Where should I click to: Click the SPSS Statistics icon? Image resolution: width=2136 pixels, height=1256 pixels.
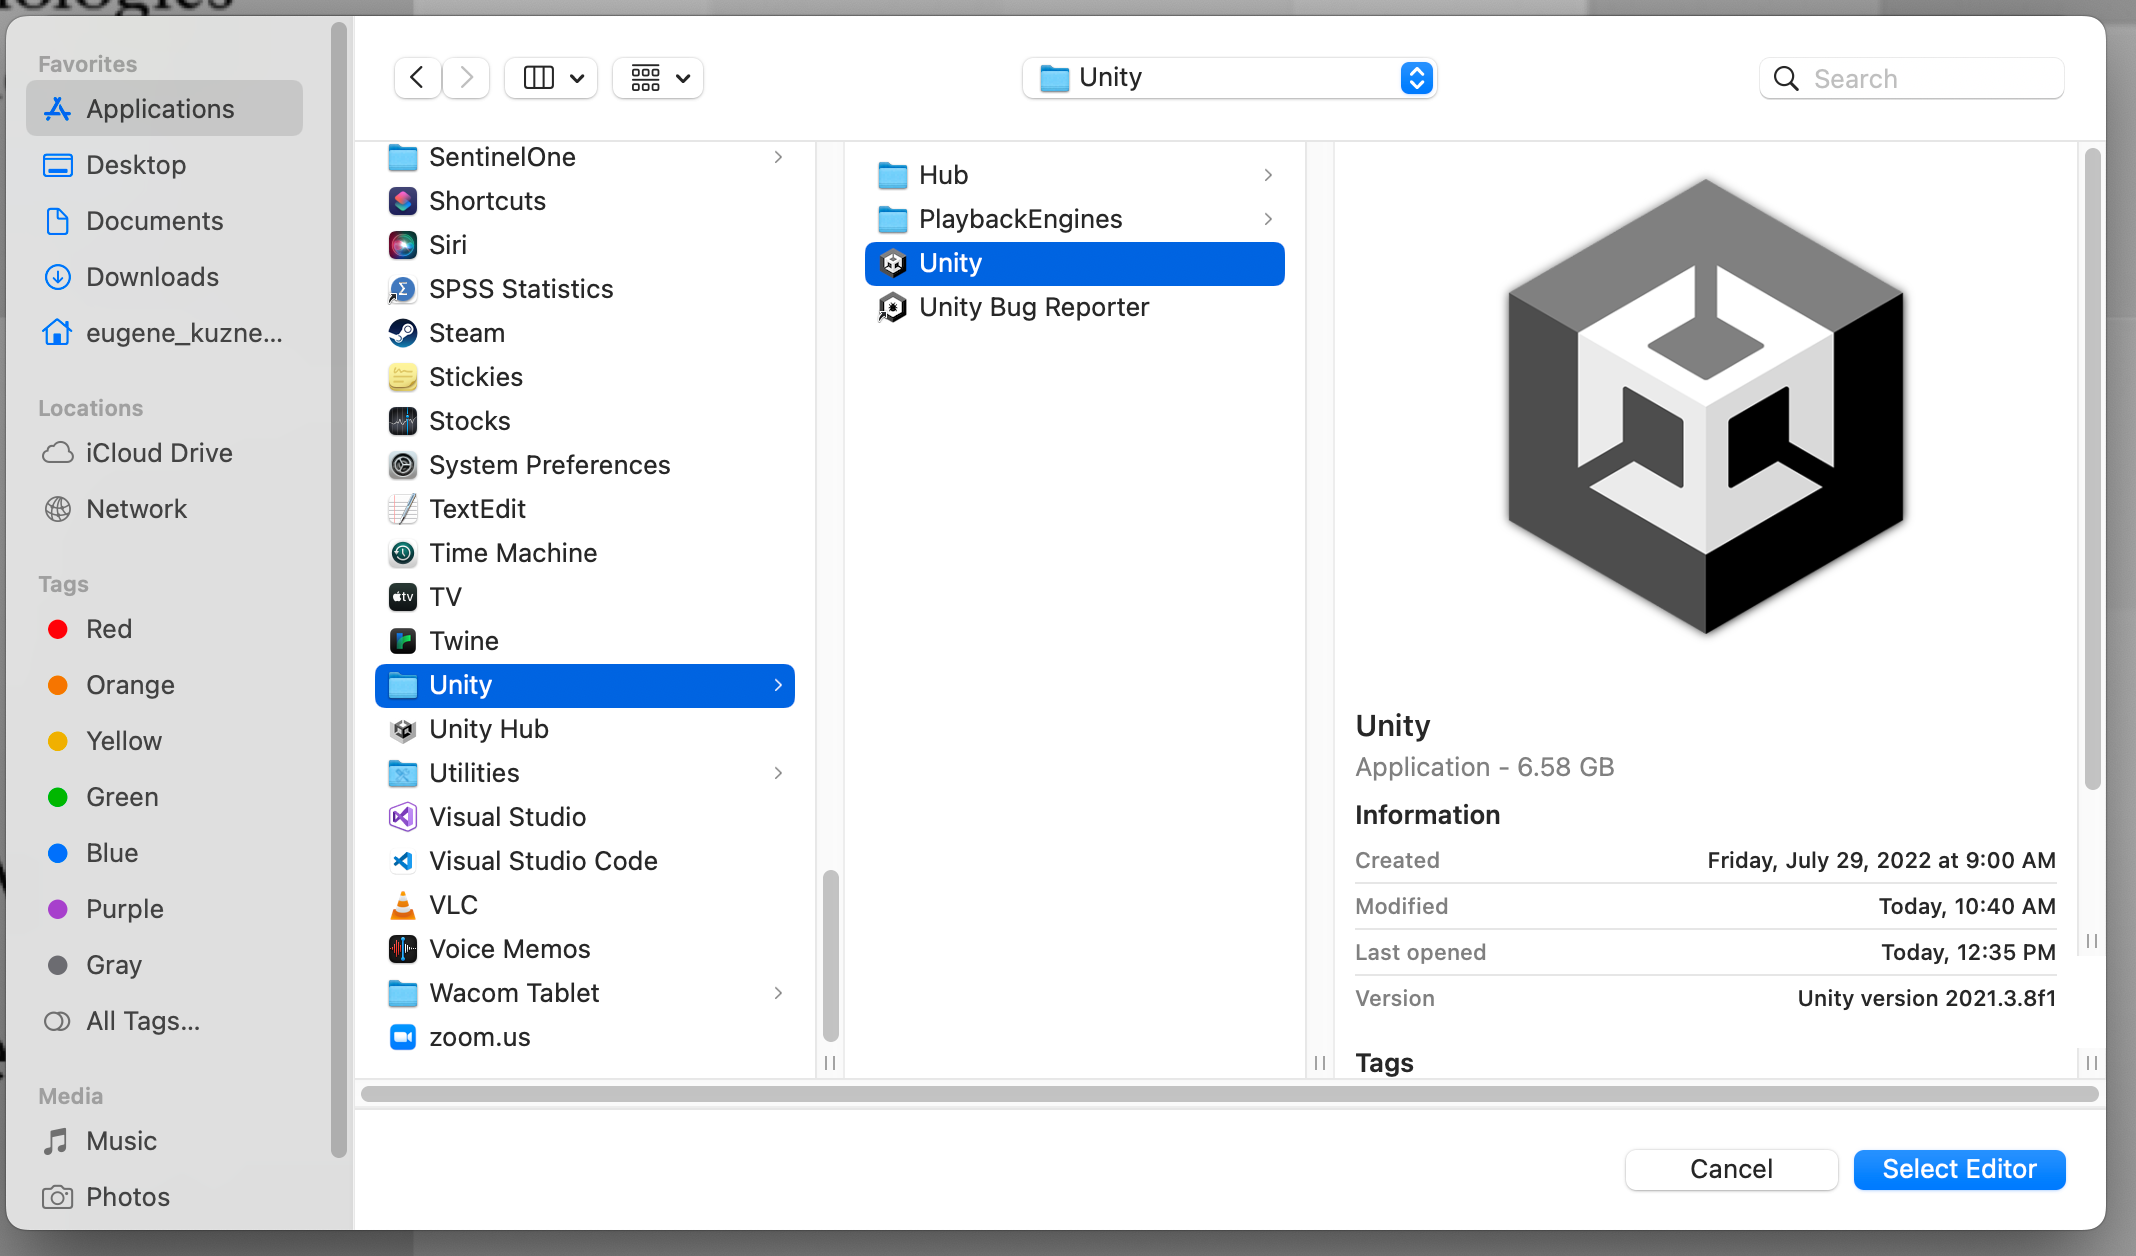403,289
